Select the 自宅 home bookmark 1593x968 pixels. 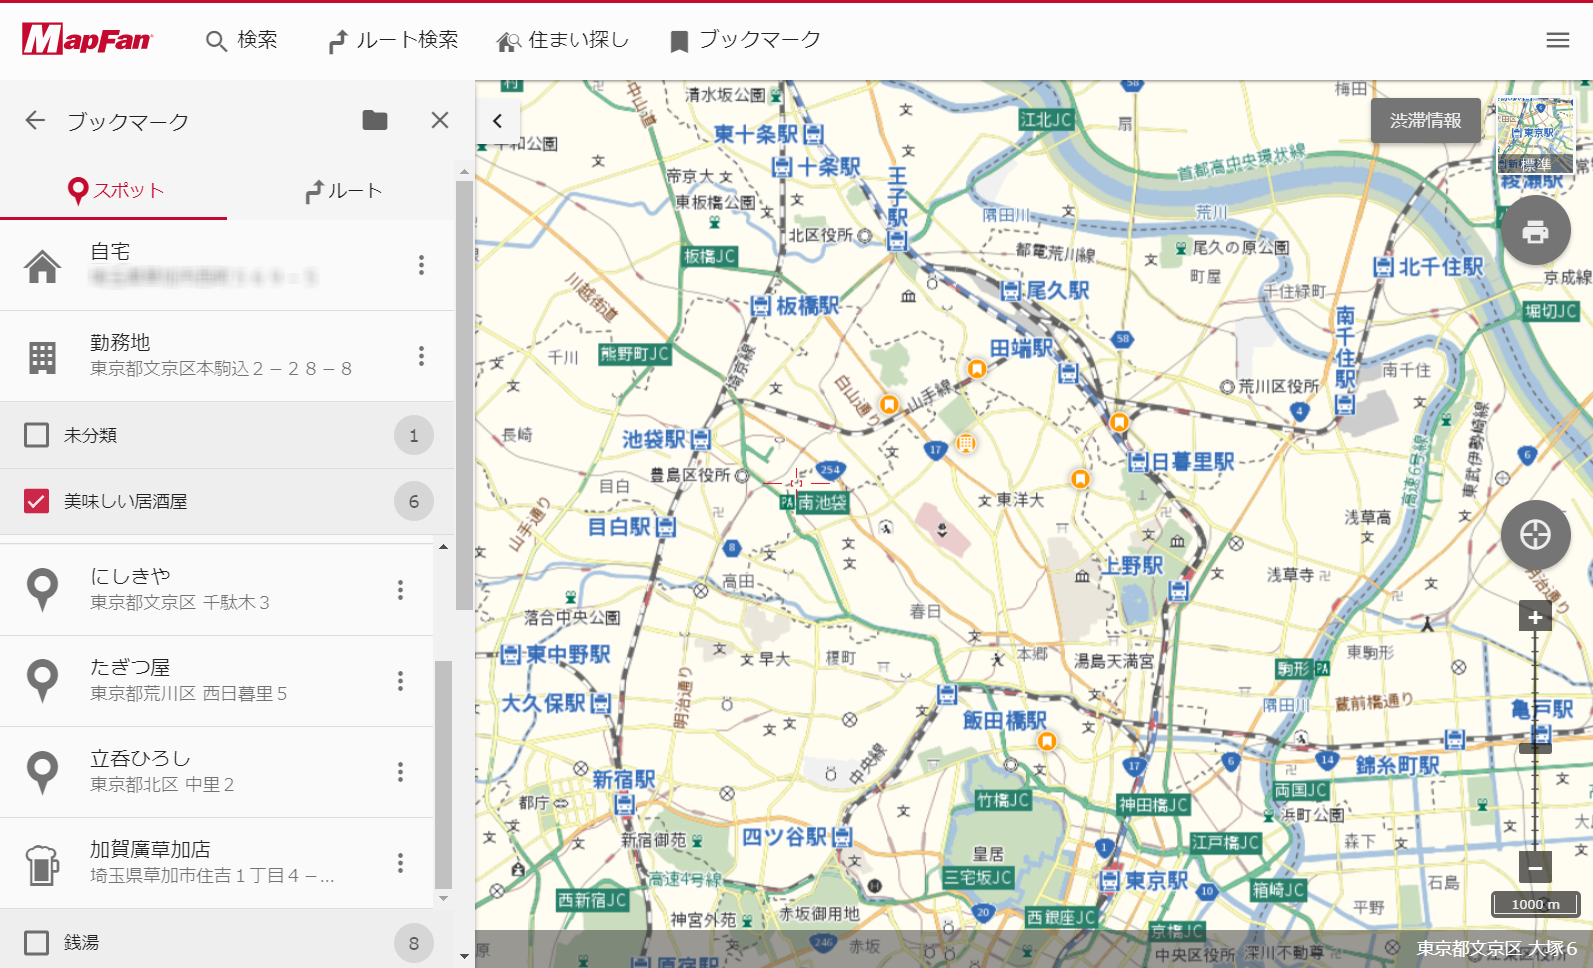click(227, 265)
